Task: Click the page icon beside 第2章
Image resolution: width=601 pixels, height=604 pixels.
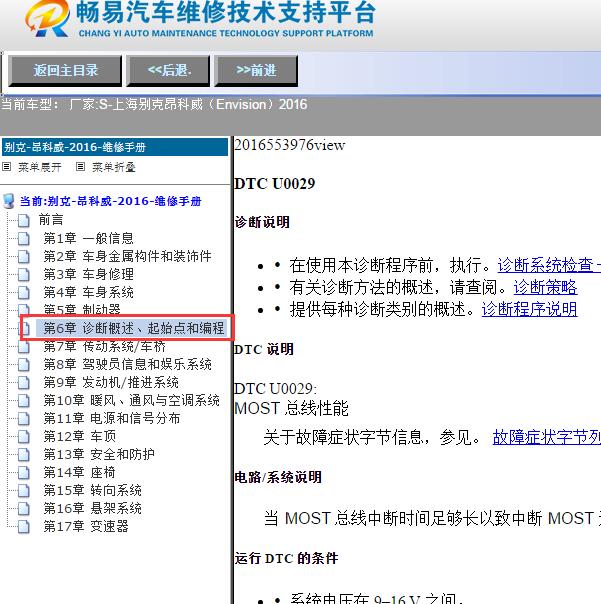Action: click(x=24, y=257)
